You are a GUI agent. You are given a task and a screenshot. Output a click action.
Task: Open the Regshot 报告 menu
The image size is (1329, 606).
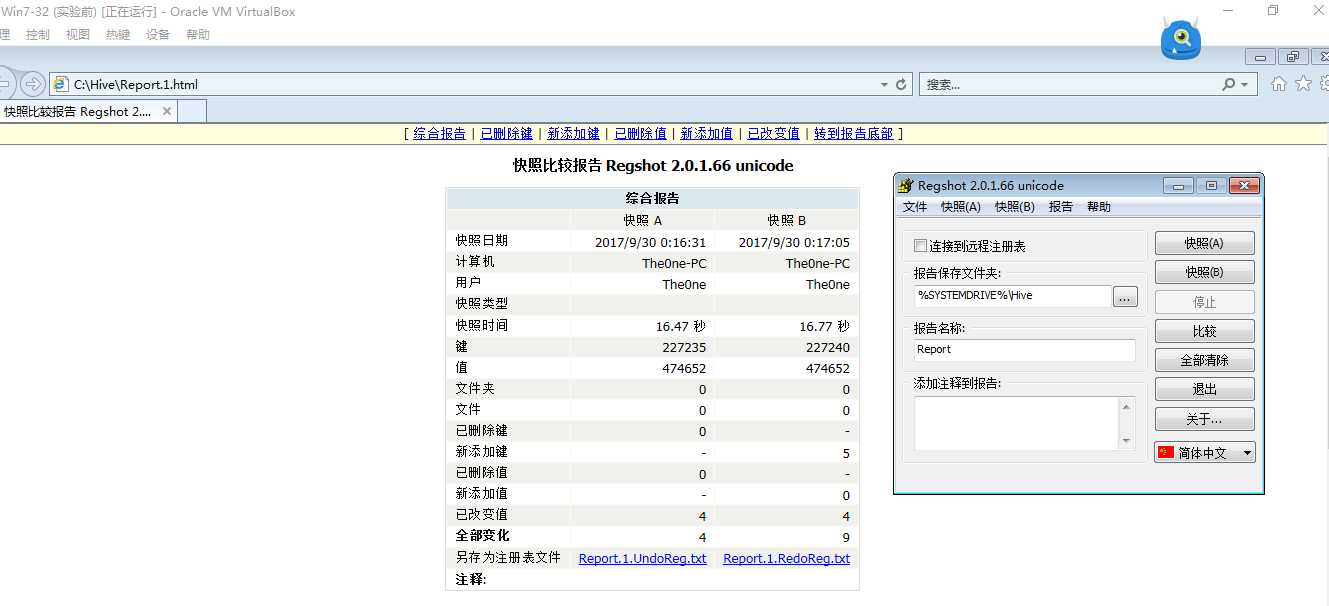(1060, 207)
